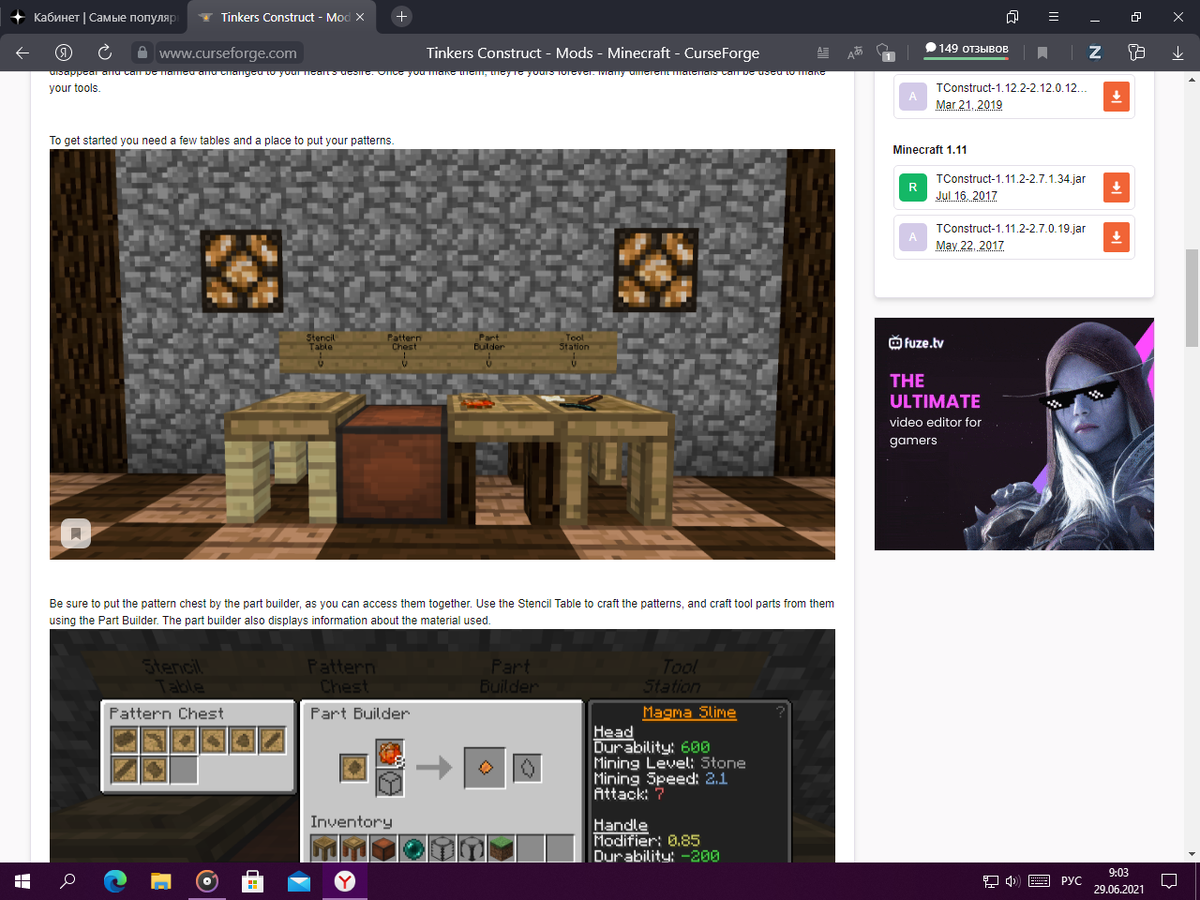The height and width of the screenshot is (900, 1200).
Task: Click the page translate icon
Action: click(x=855, y=53)
